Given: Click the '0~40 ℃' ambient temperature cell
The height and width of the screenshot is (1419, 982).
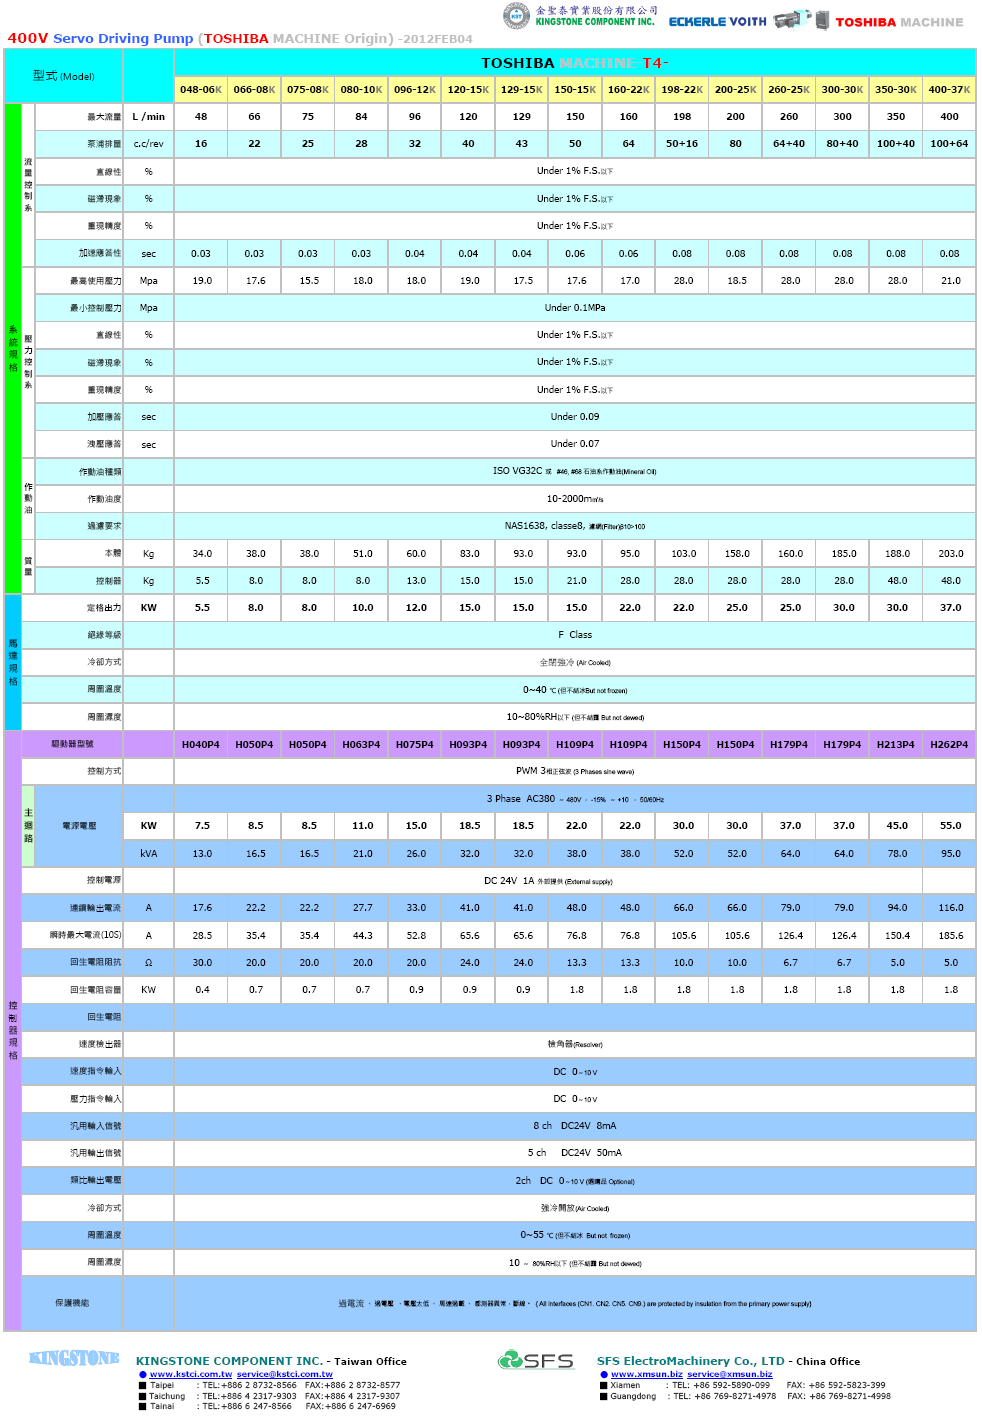Looking at the screenshot, I should pyautogui.click(x=575, y=690).
